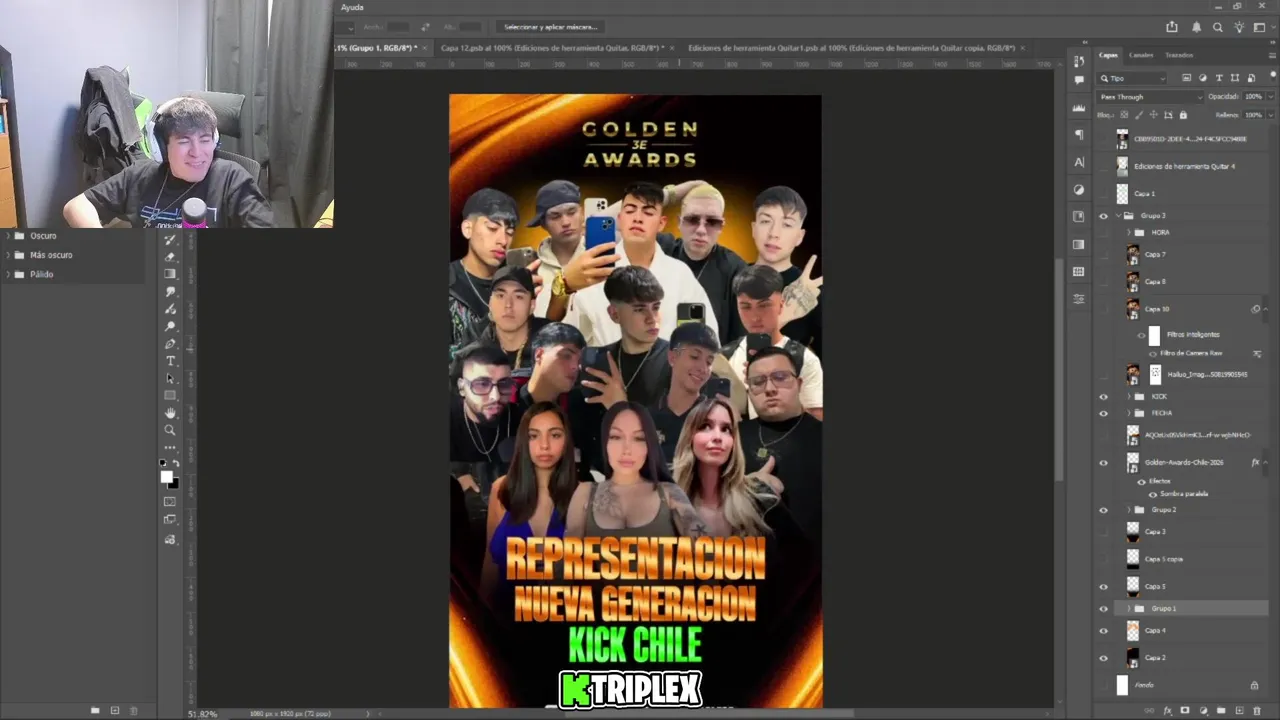Add a layer mask
Image resolution: width=1280 pixels, height=720 pixels.
[1185, 711]
